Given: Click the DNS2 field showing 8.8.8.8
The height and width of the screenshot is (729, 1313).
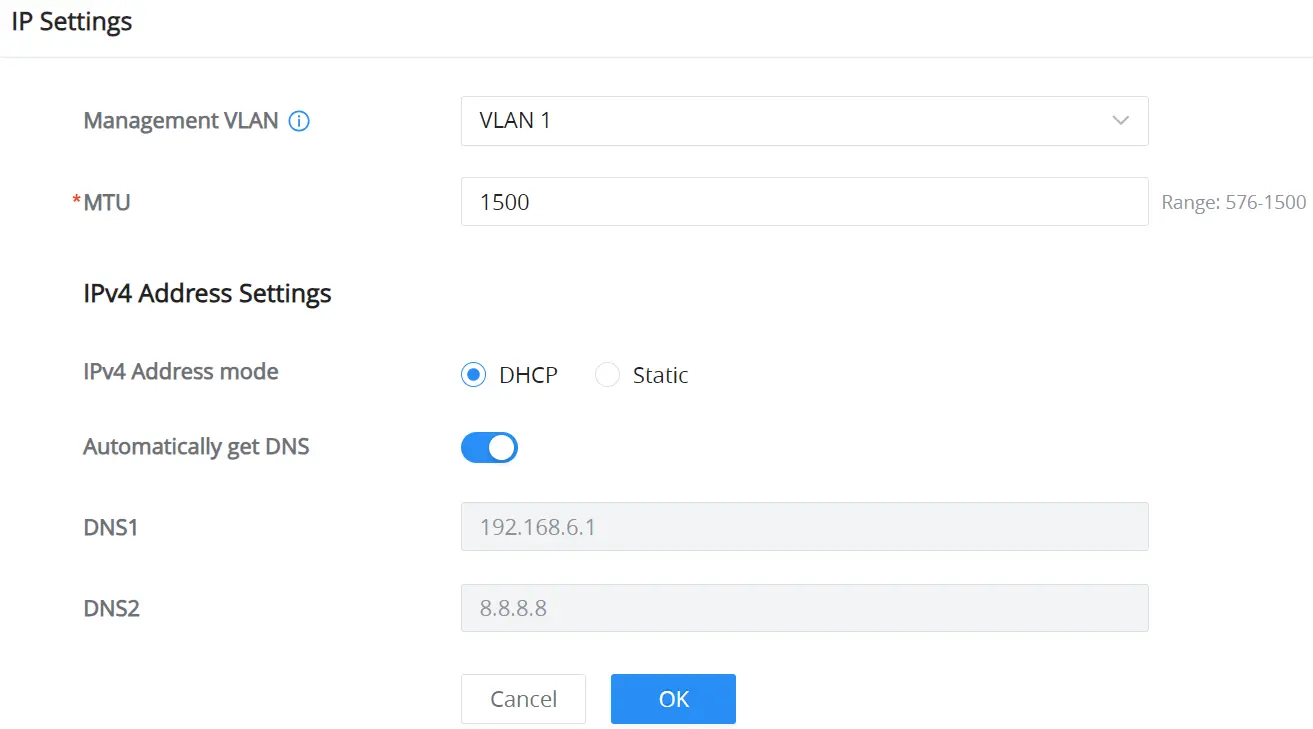Looking at the screenshot, I should 804,608.
